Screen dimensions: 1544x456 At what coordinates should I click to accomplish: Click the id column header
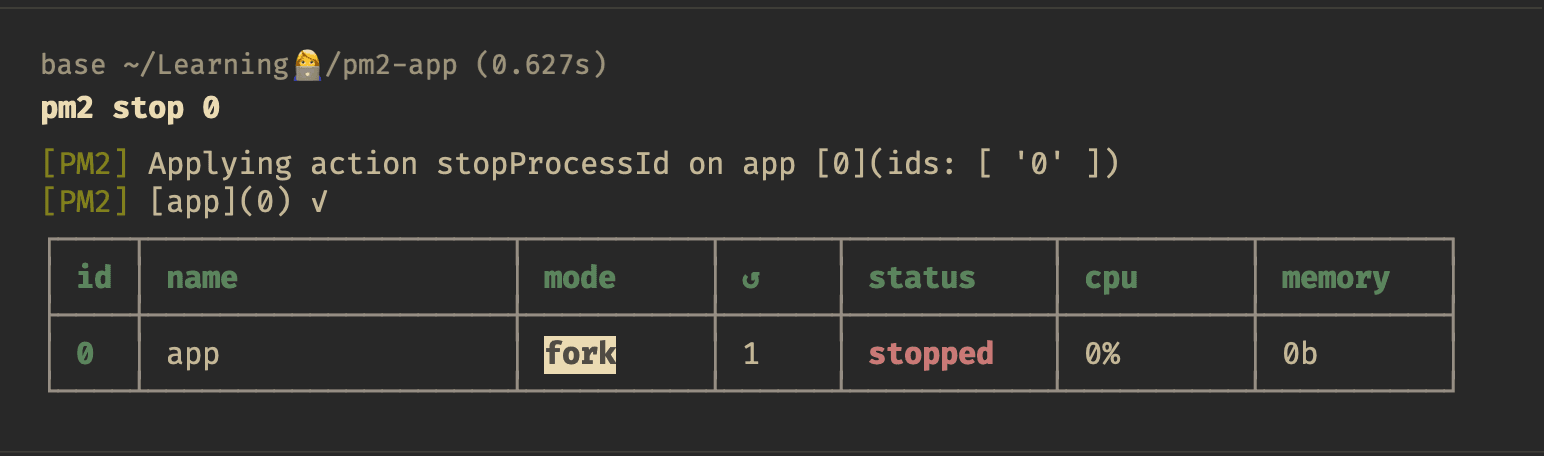click(94, 277)
